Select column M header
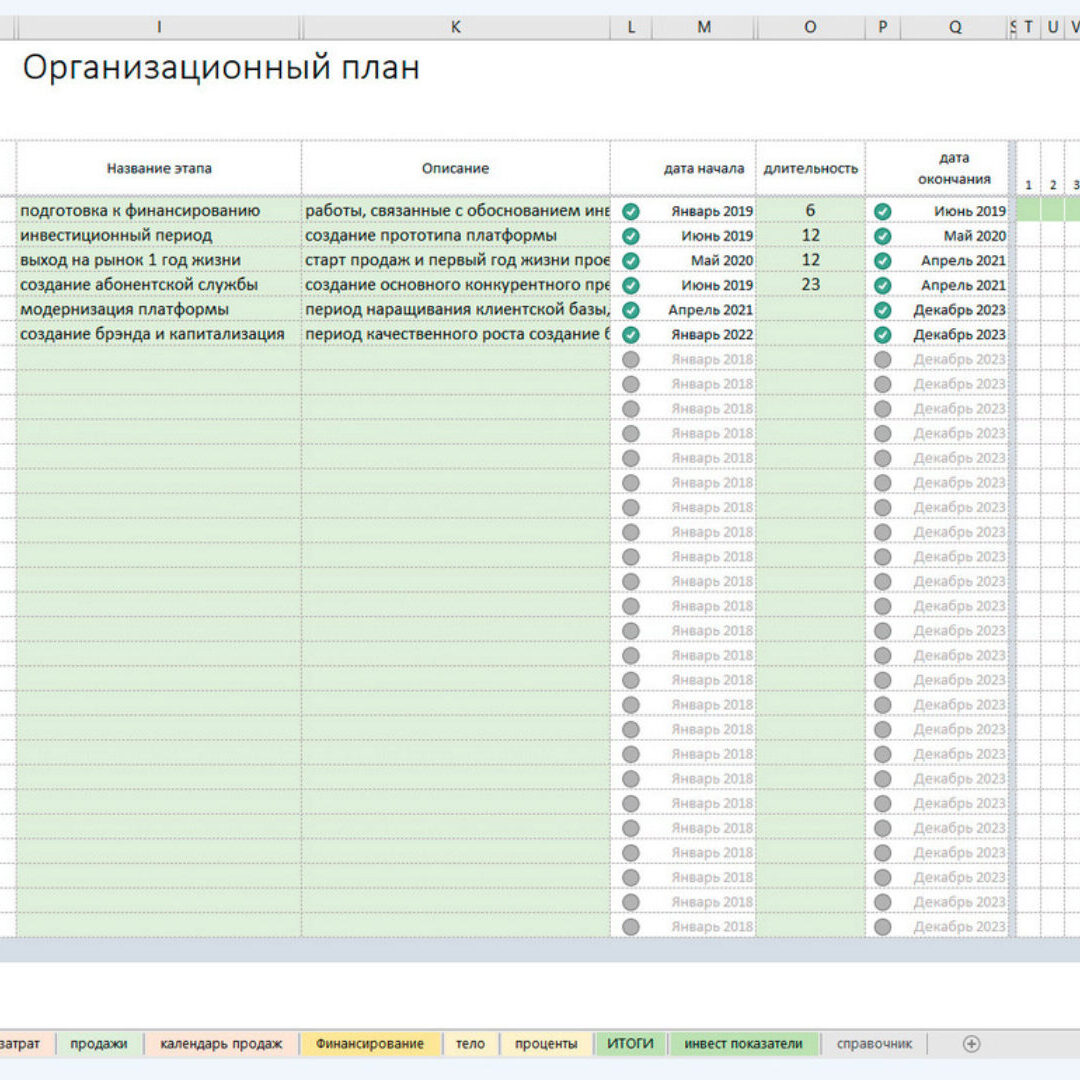The height and width of the screenshot is (1080, 1080). tap(704, 28)
